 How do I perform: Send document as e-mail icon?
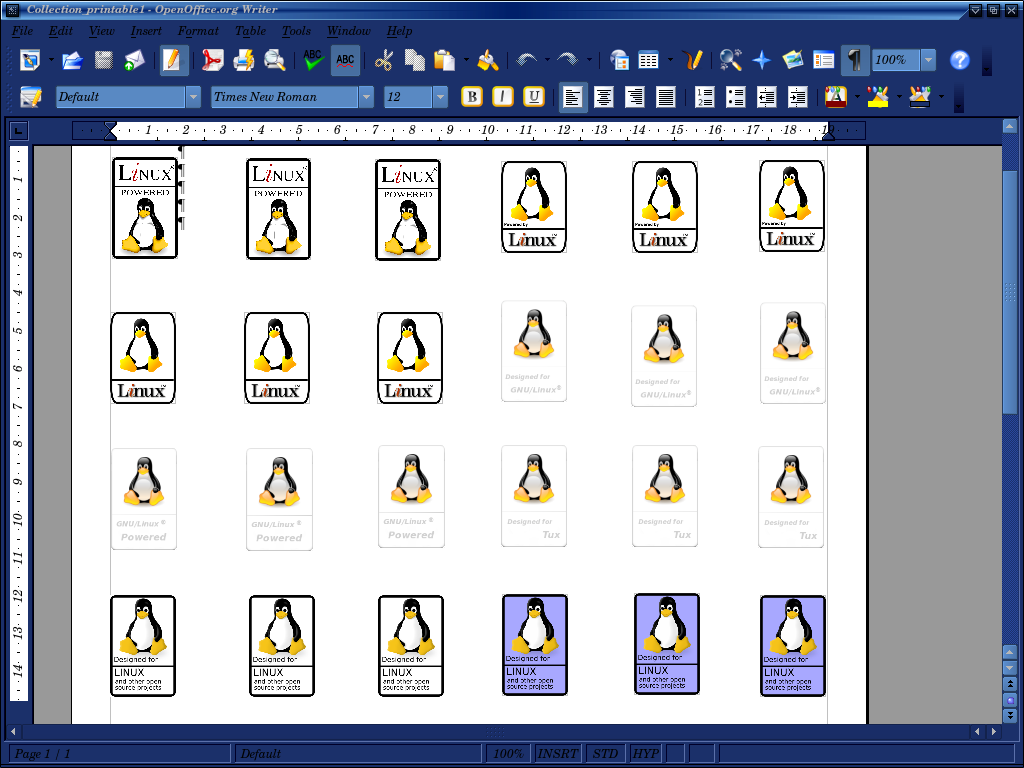[x=134, y=60]
